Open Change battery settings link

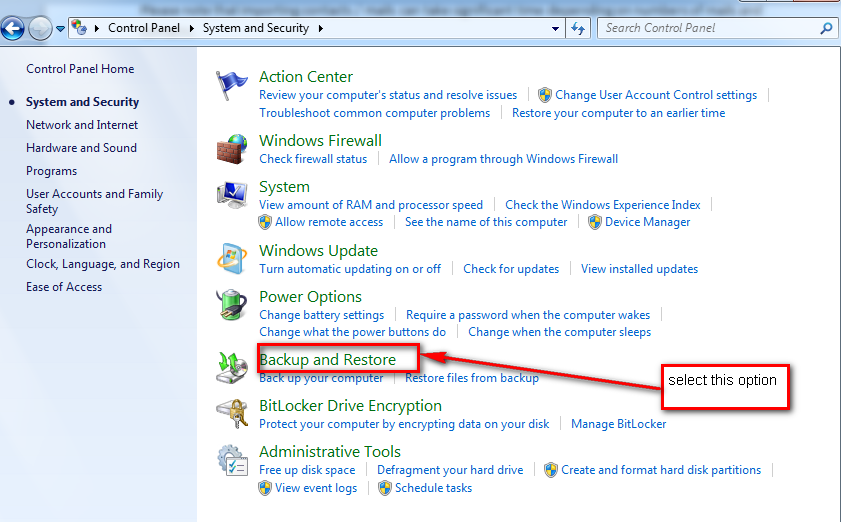pos(321,315)
